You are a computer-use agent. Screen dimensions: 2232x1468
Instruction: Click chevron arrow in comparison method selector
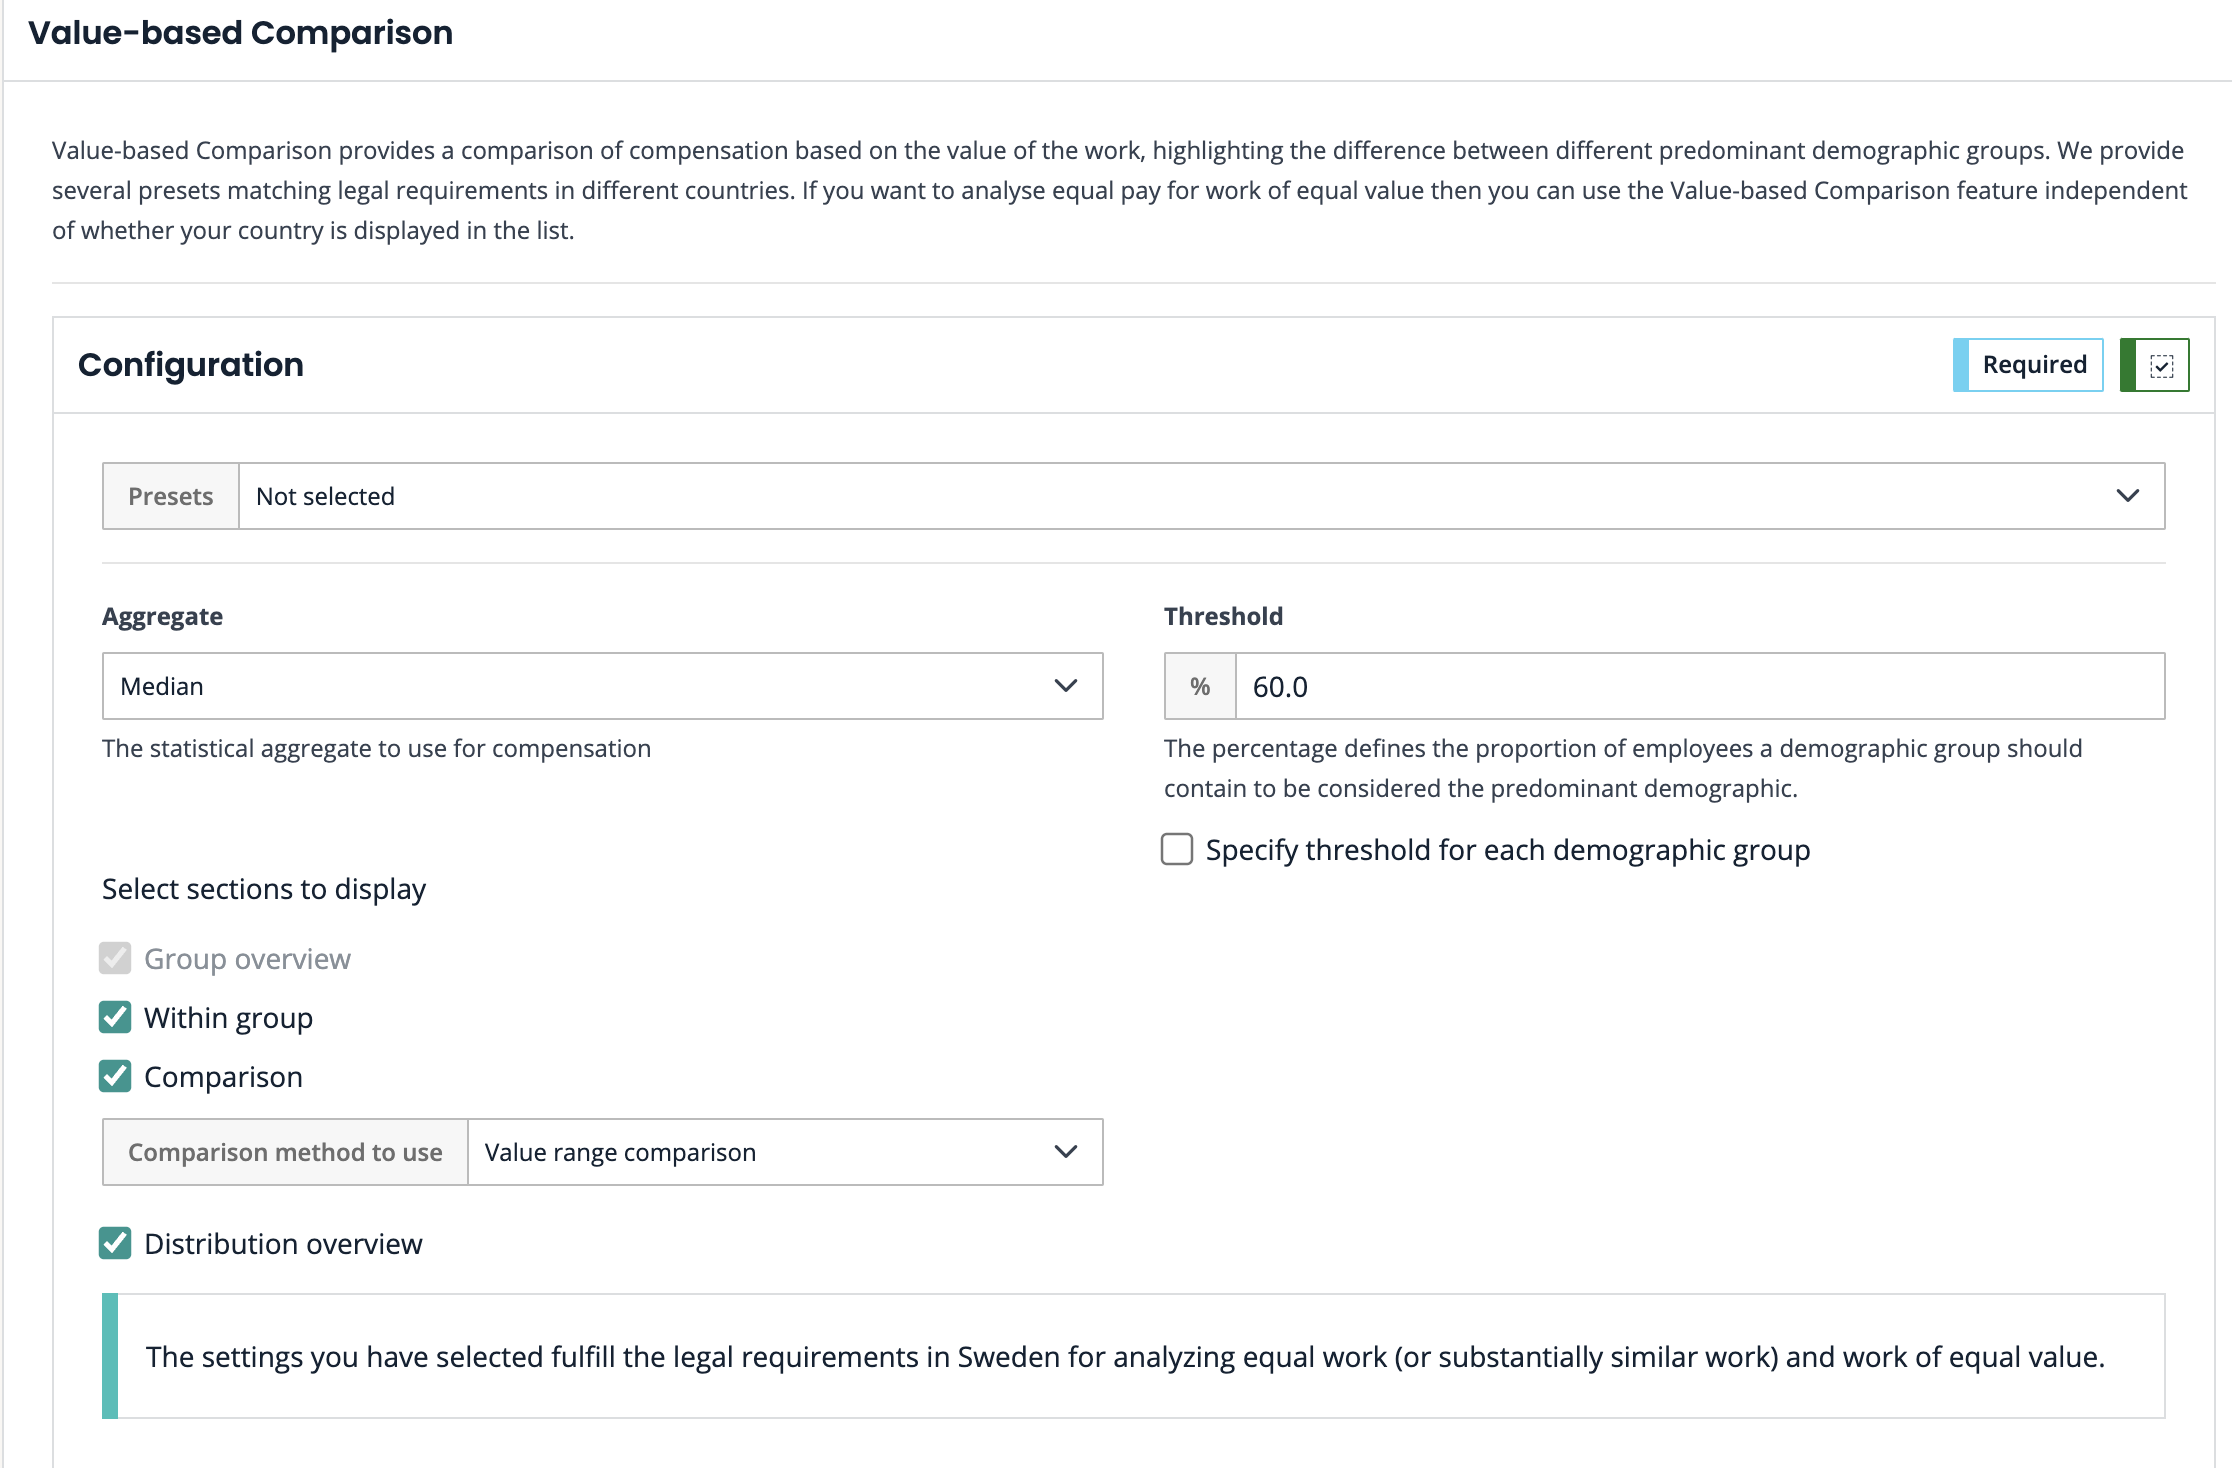click(1065, 1152)
